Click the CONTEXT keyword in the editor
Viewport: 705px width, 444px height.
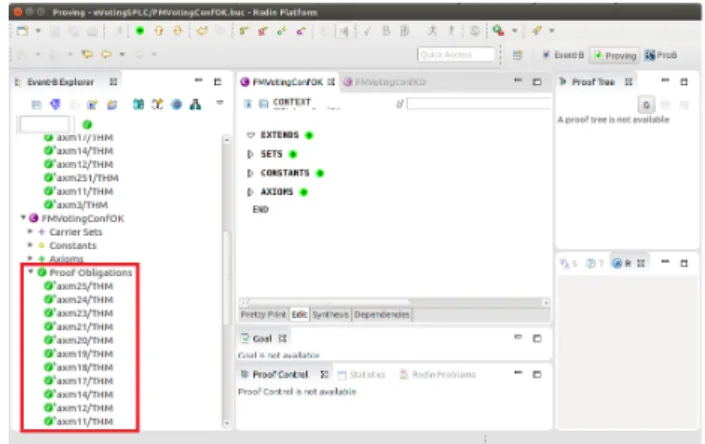(x=291, y=102)
